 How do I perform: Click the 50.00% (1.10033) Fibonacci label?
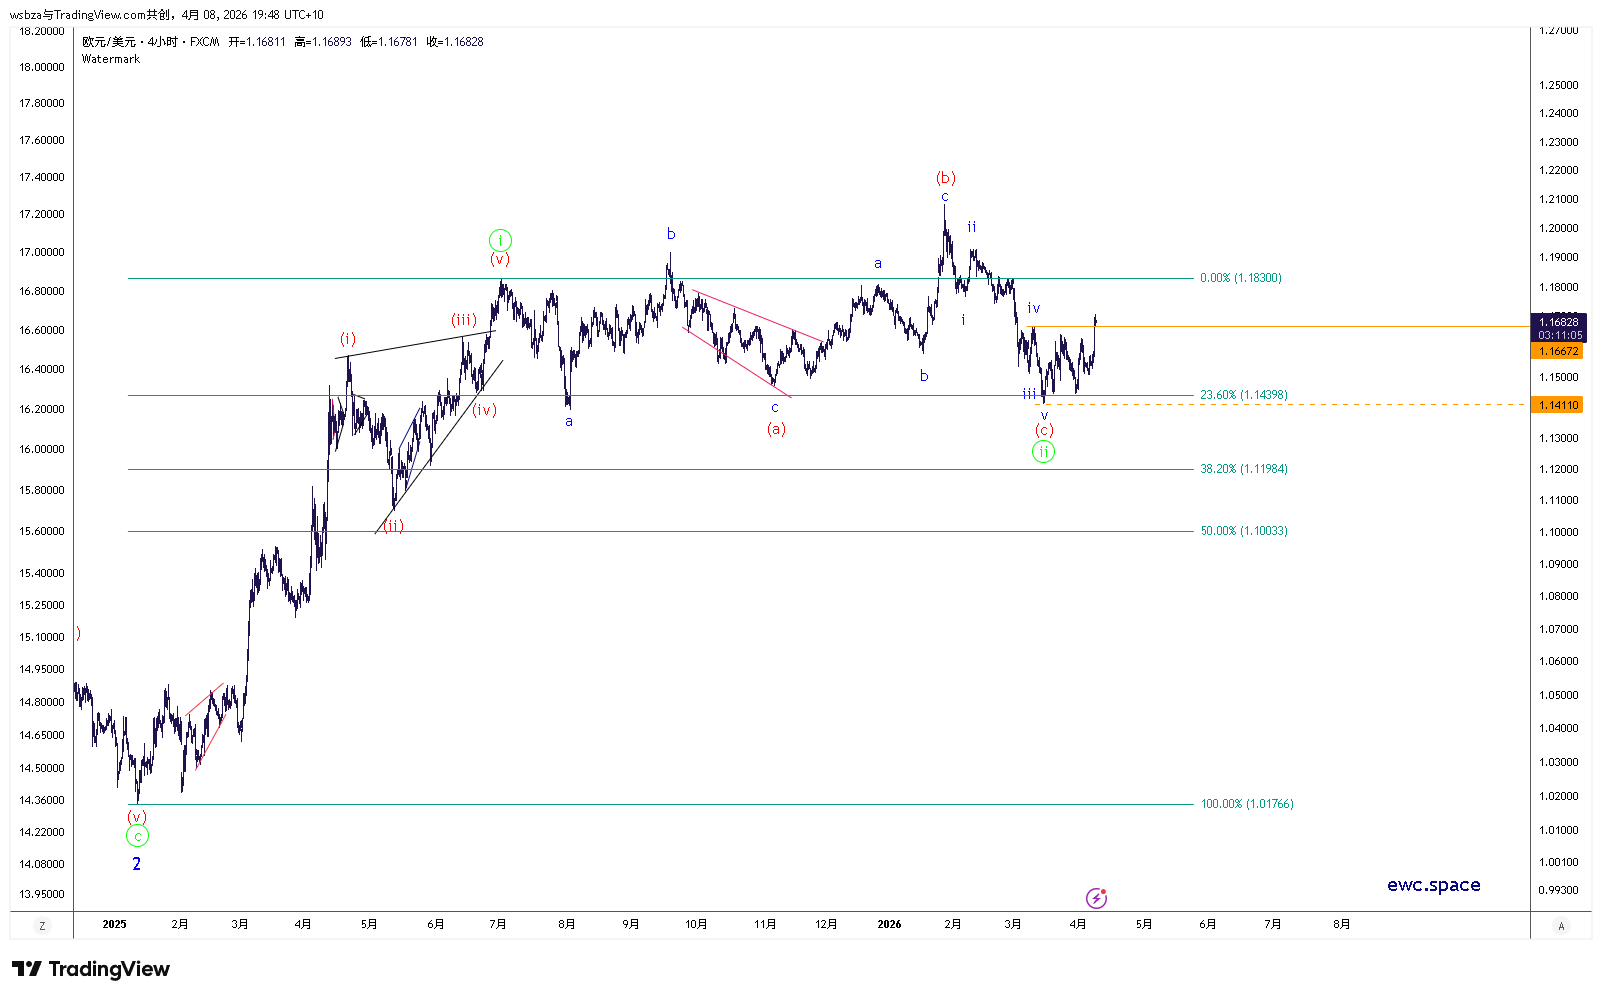pyautogui.click(x=1244, y=531)
